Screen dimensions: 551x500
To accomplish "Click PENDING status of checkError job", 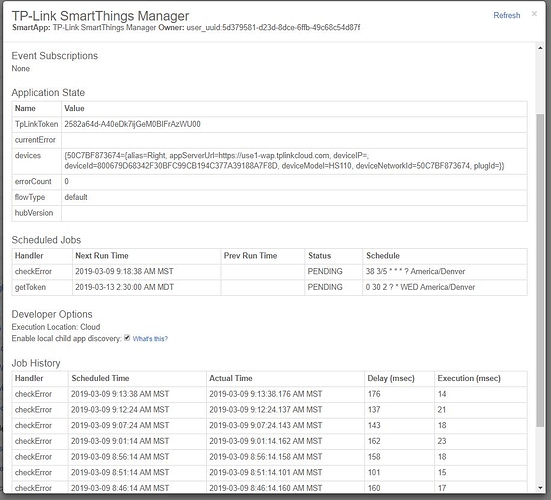I will point(325,272).
